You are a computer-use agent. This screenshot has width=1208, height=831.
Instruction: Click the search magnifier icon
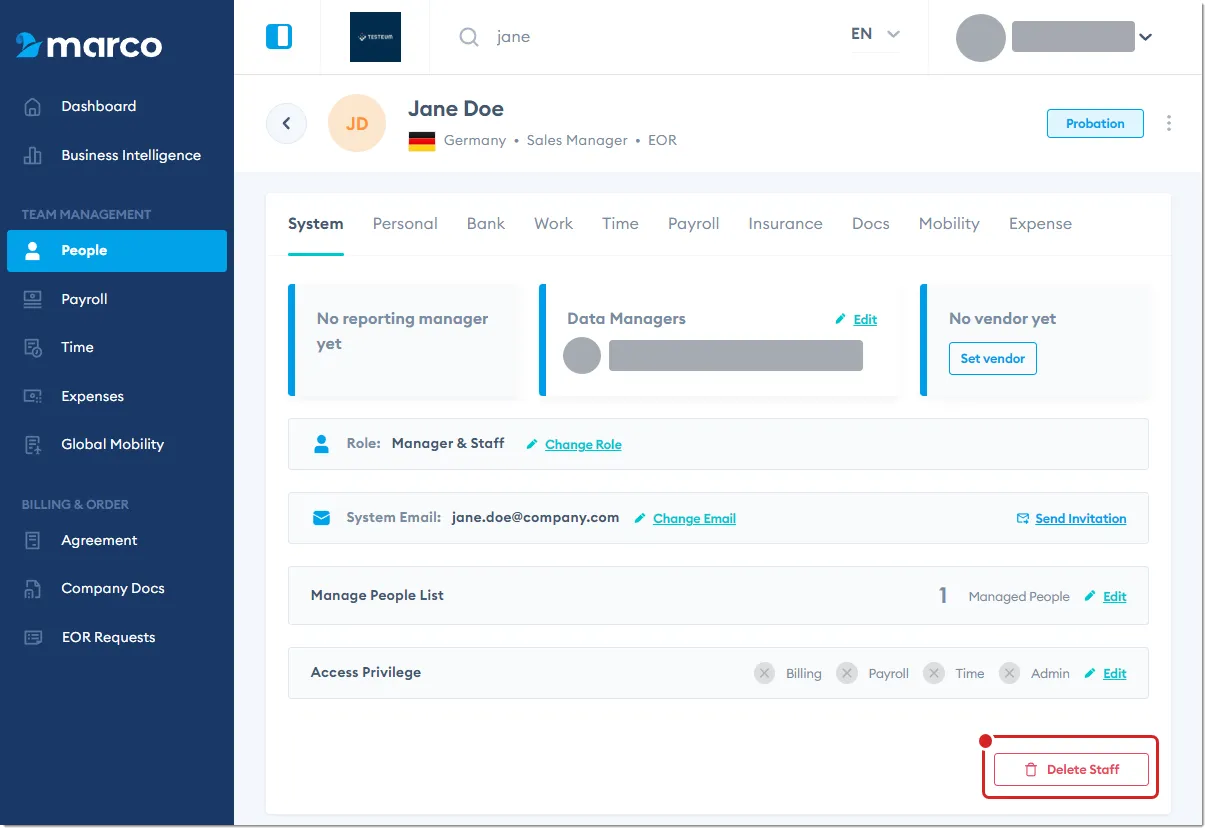point(468,37)
